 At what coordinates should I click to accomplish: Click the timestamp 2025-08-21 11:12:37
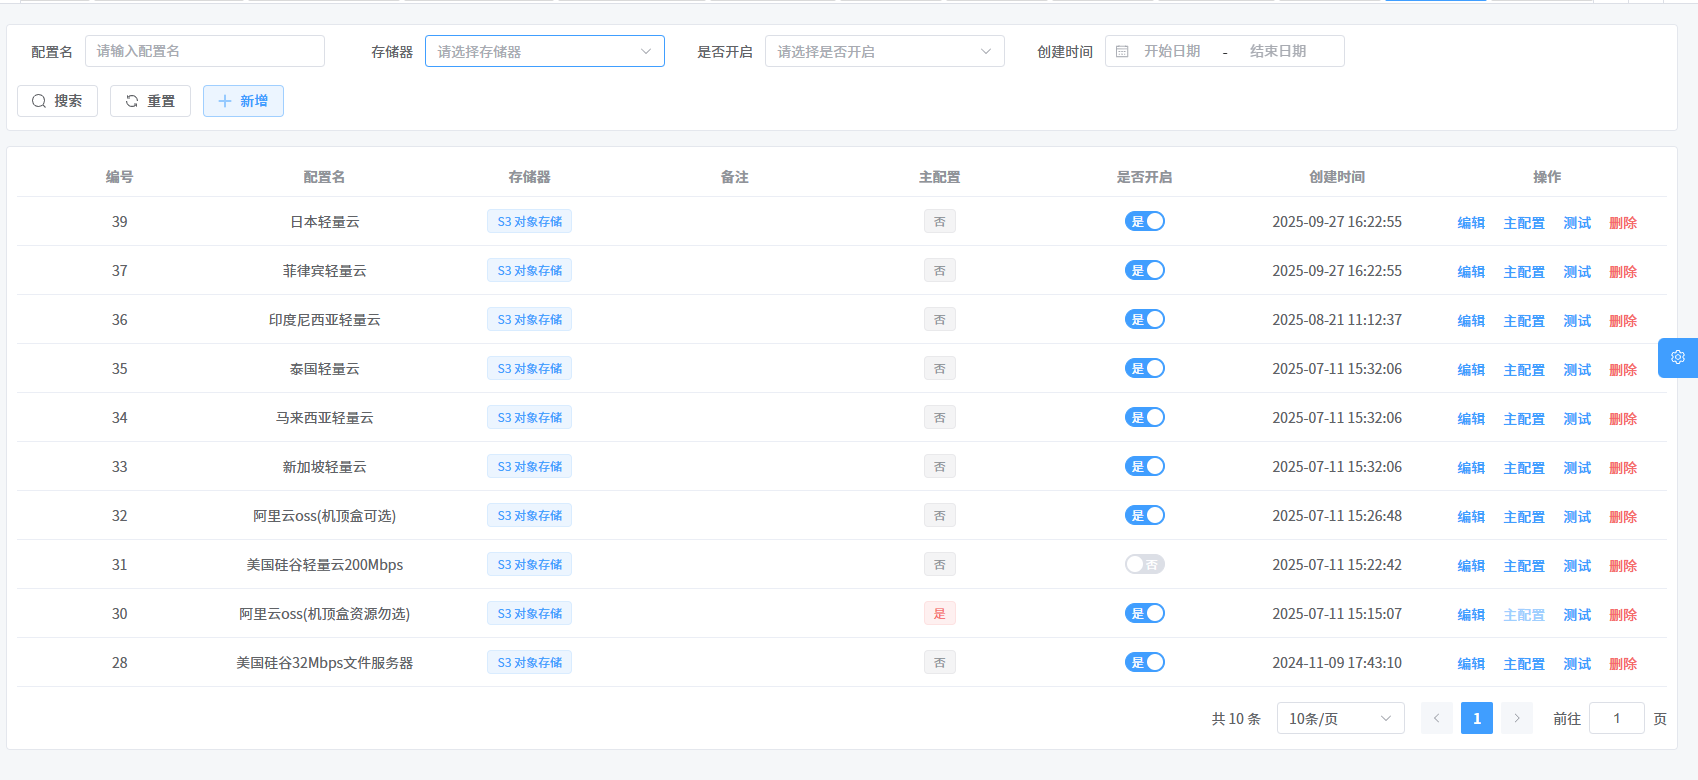(1337, 319)
